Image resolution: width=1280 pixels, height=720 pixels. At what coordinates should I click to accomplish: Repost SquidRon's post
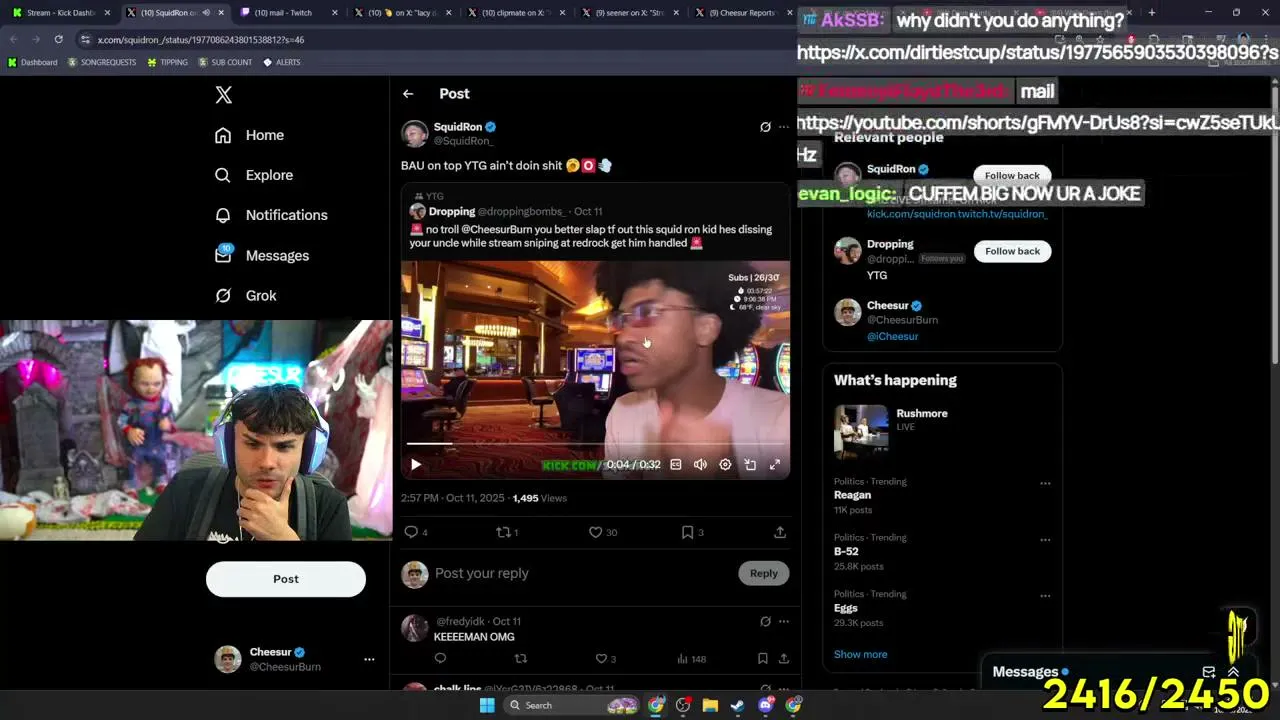[x=503, y=532]
